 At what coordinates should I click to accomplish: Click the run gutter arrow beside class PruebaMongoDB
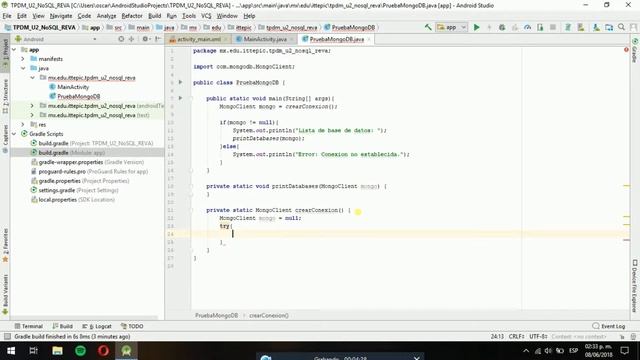pyautogui.click(x=180, y=82)
